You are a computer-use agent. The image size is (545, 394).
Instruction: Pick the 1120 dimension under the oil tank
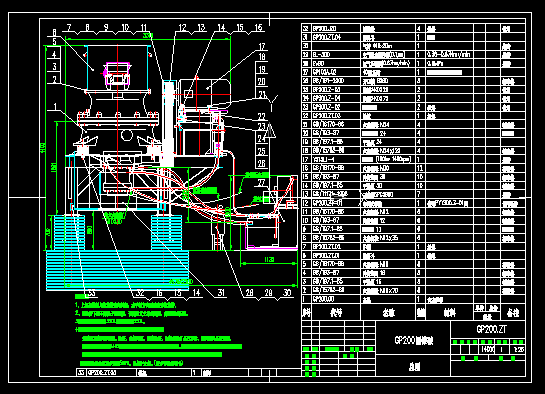[269, 259]
